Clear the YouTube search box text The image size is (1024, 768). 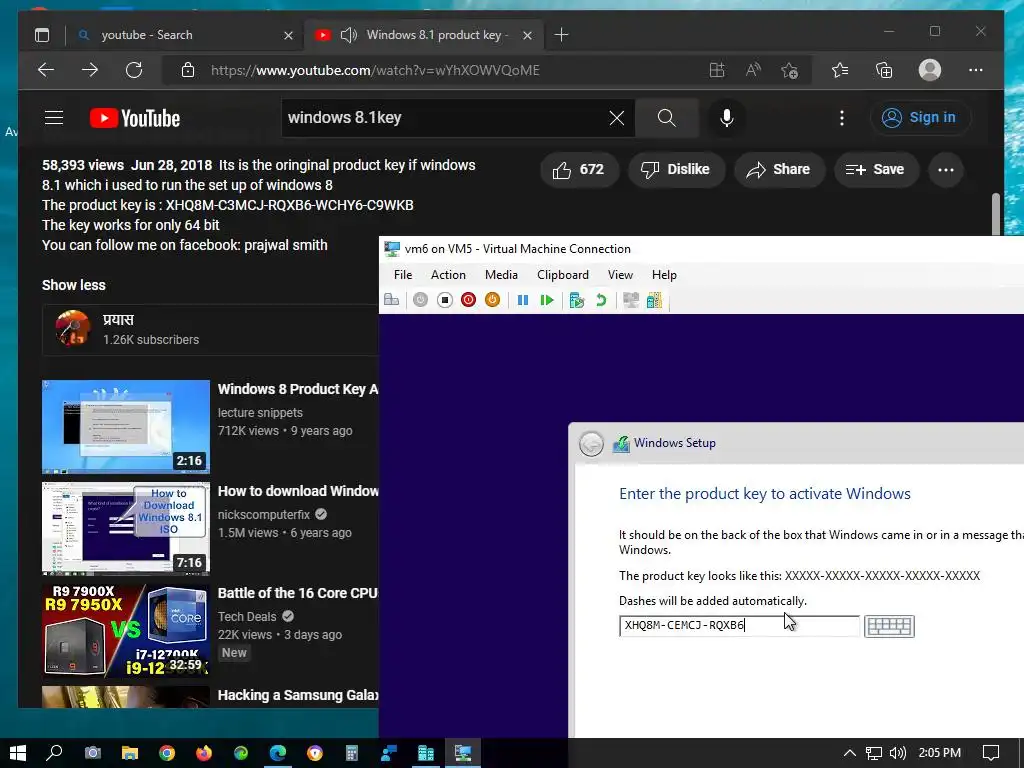[616, 118]
